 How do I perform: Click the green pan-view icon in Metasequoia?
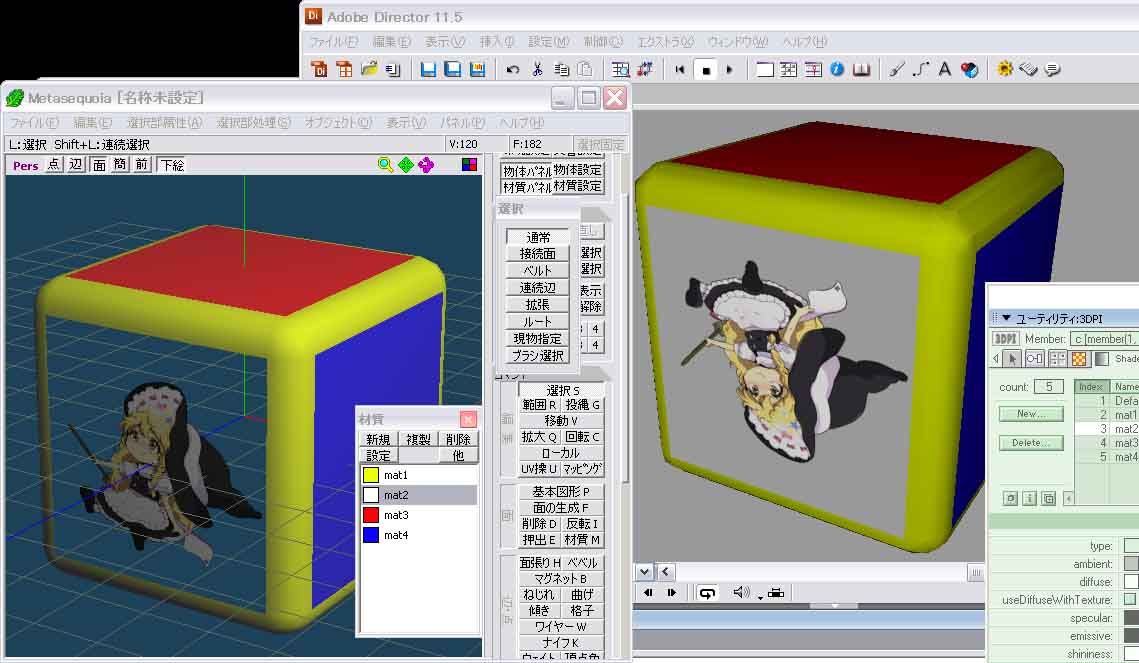(x=406, y=165)
